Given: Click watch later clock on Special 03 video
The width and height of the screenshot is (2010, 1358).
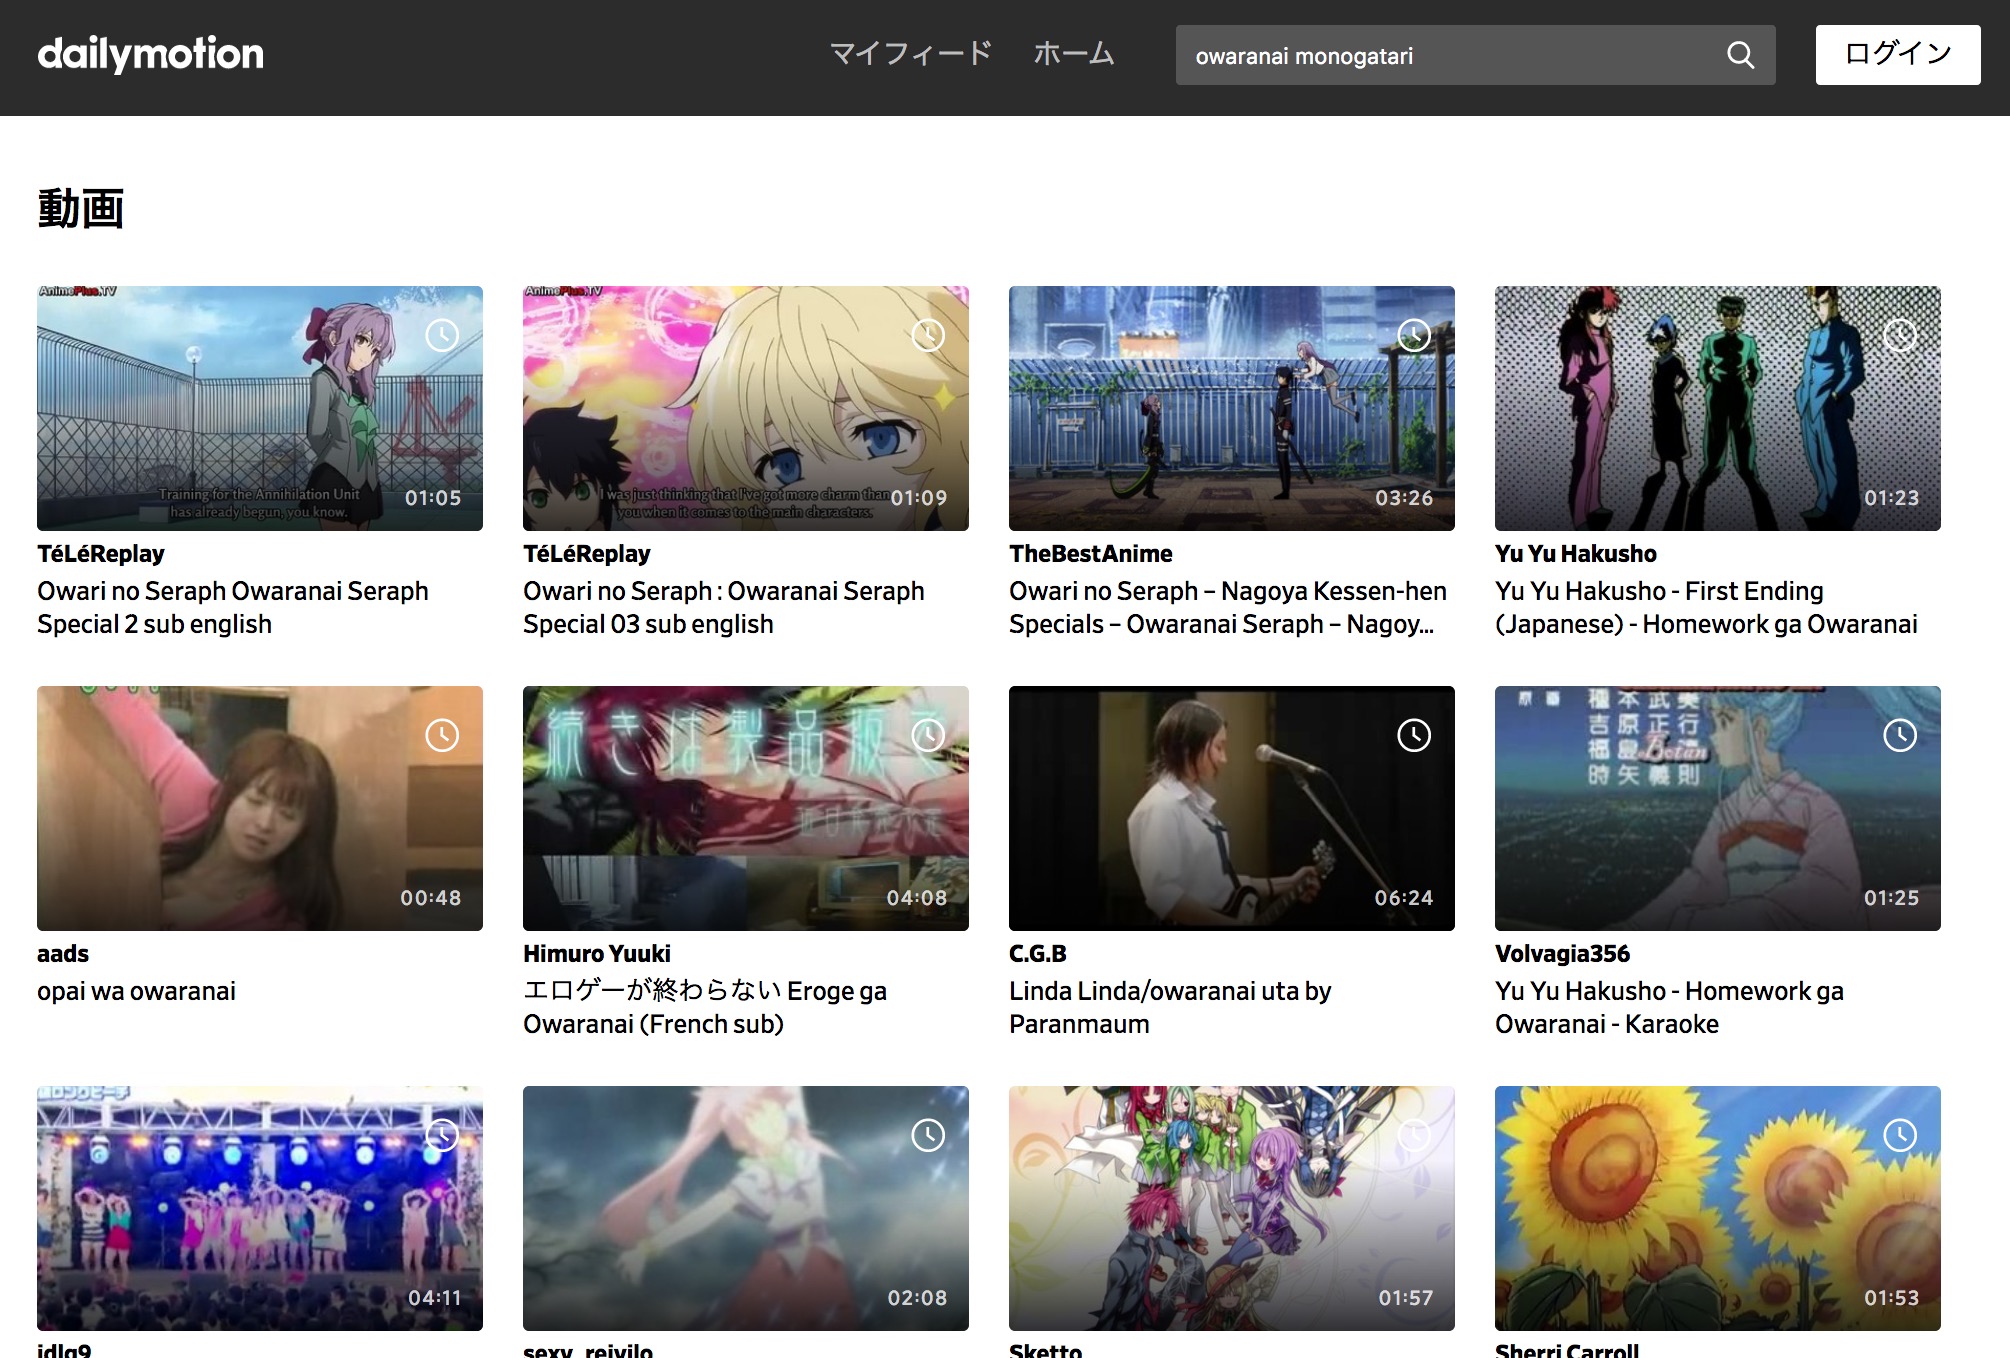Looking at the screenshot, I should coord(928,335).
